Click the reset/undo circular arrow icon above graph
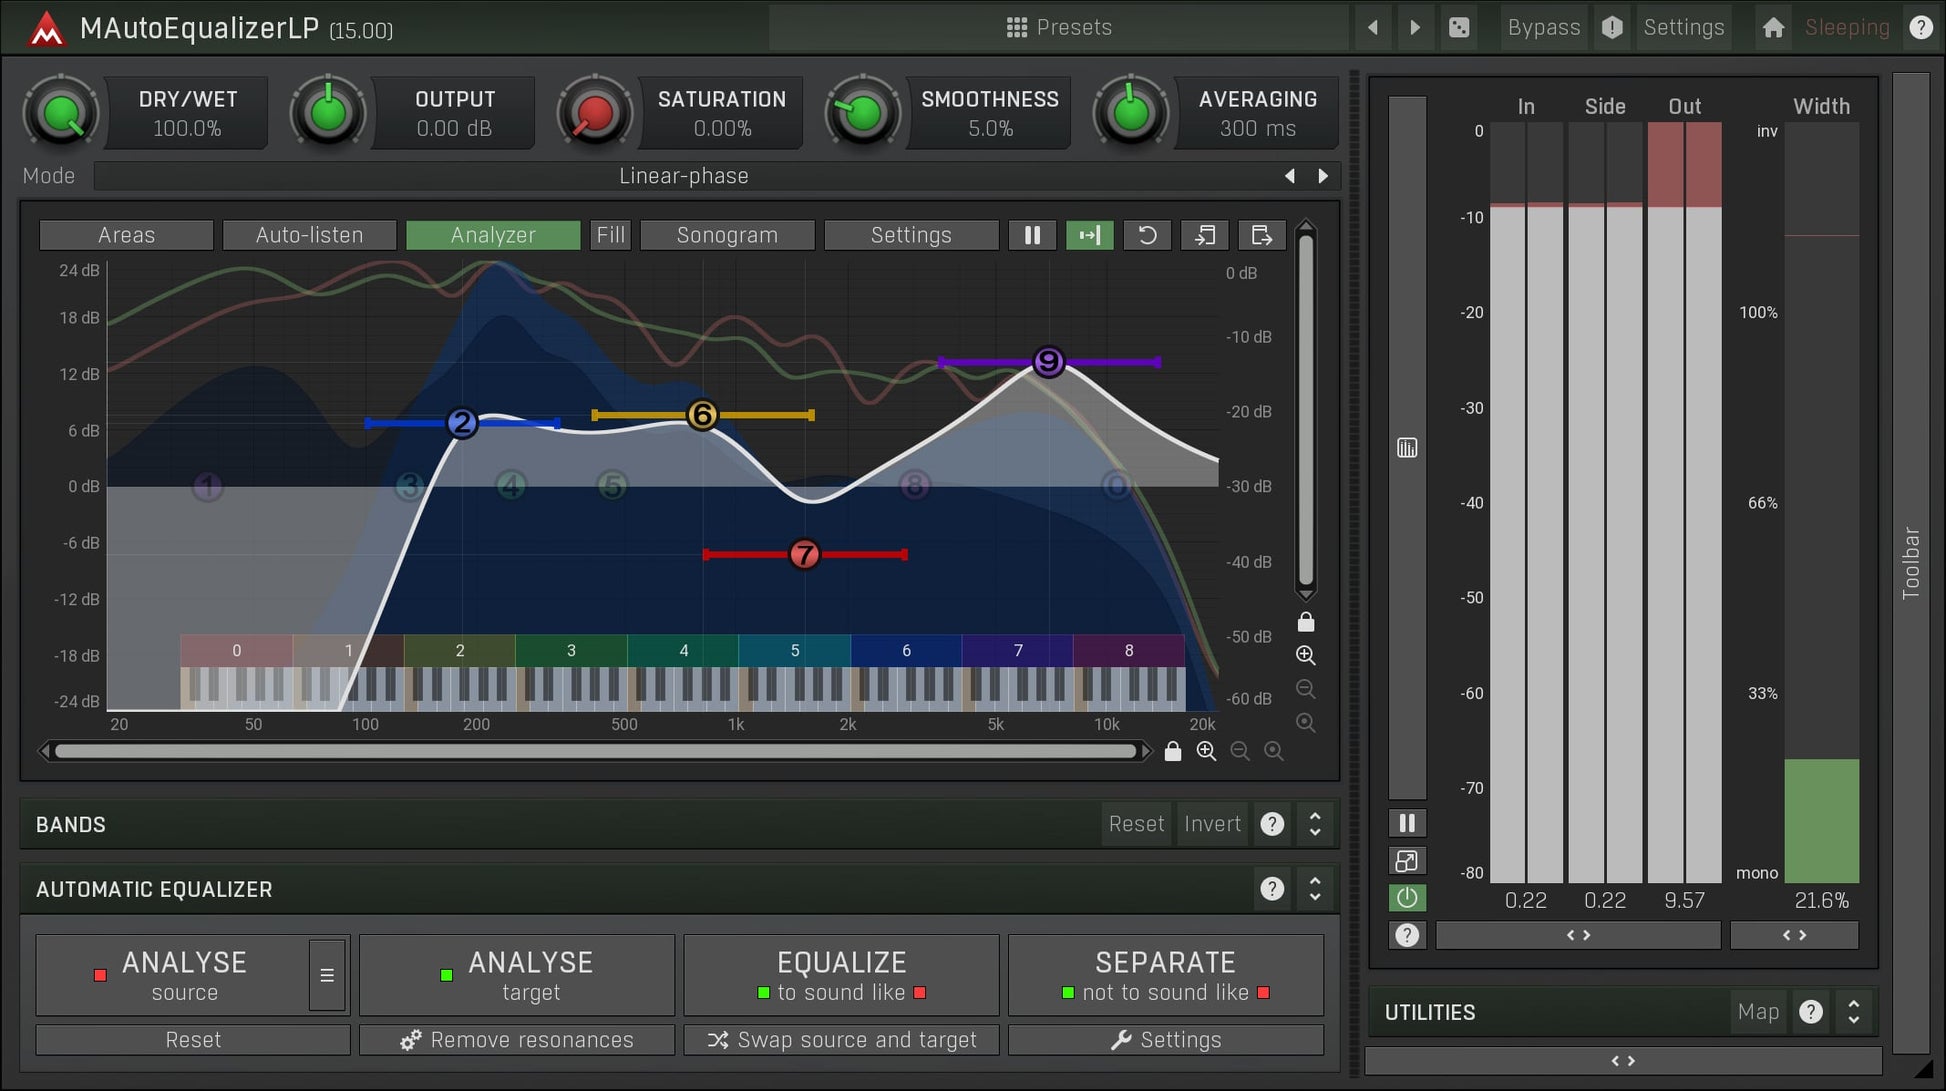 pyautogui.click(x=1147, y=235)
